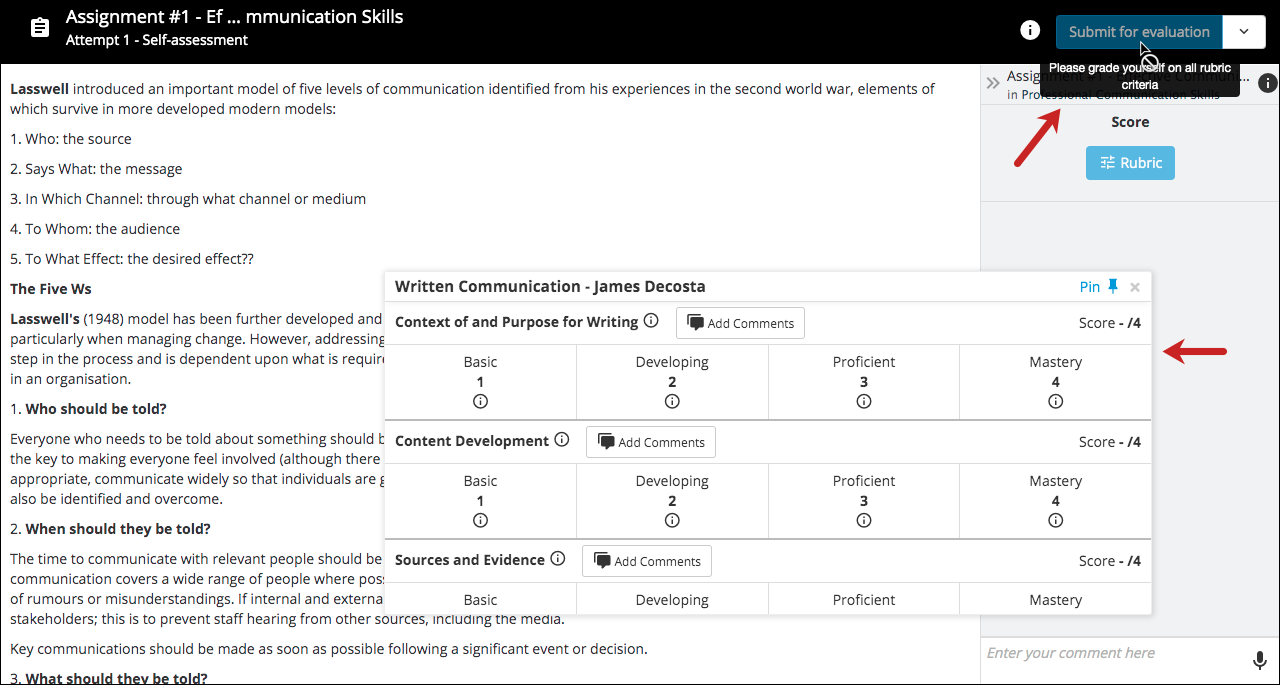Click Score - /4 for Context of and Purpose

click(1110, 323)
